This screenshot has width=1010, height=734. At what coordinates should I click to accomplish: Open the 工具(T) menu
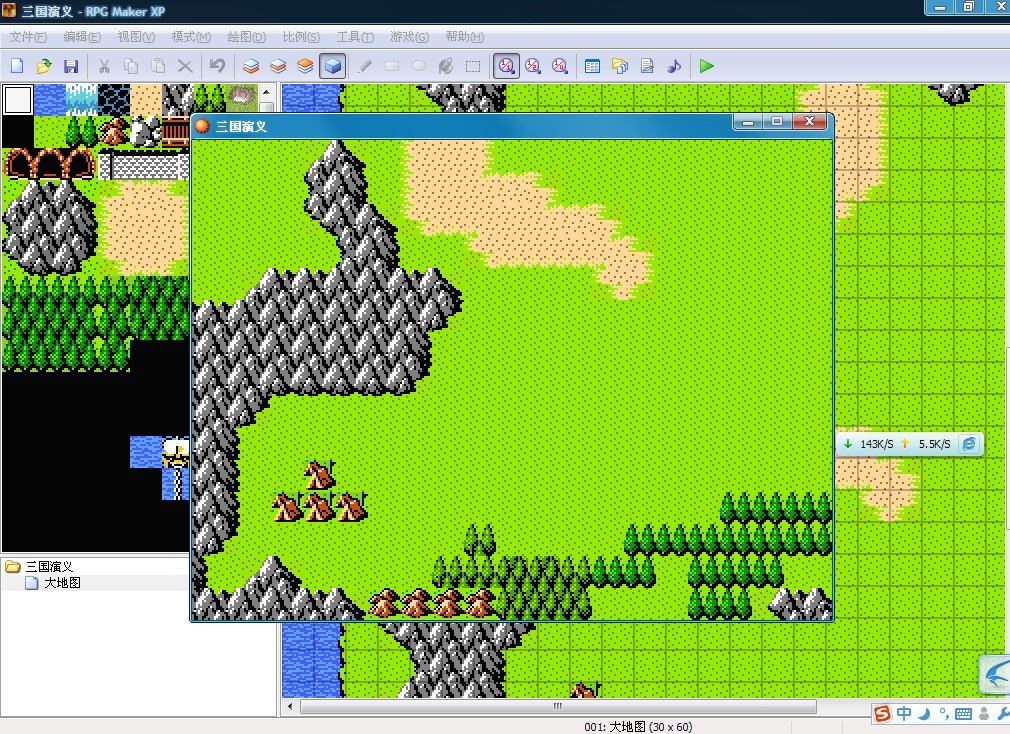(355, 37)
